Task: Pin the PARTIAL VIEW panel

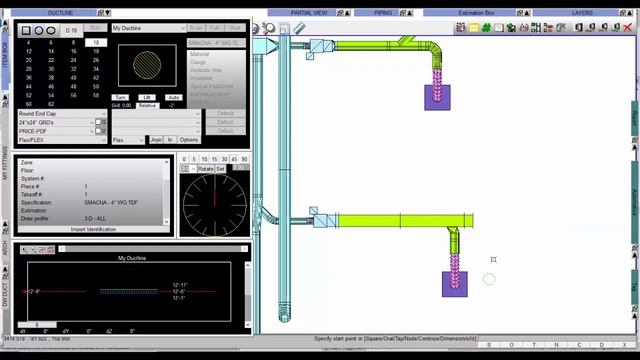Action: pos(340,13)
